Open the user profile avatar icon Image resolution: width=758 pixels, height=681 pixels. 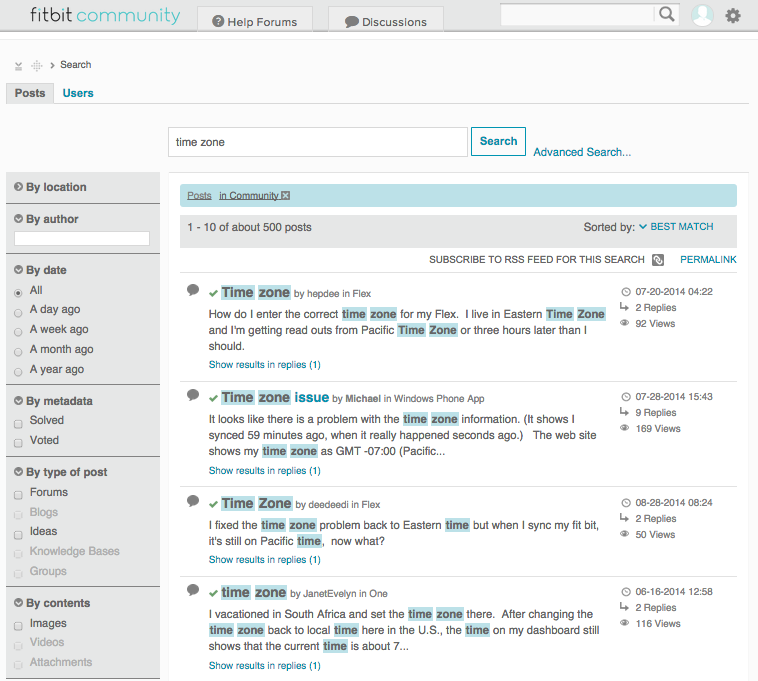703,15
